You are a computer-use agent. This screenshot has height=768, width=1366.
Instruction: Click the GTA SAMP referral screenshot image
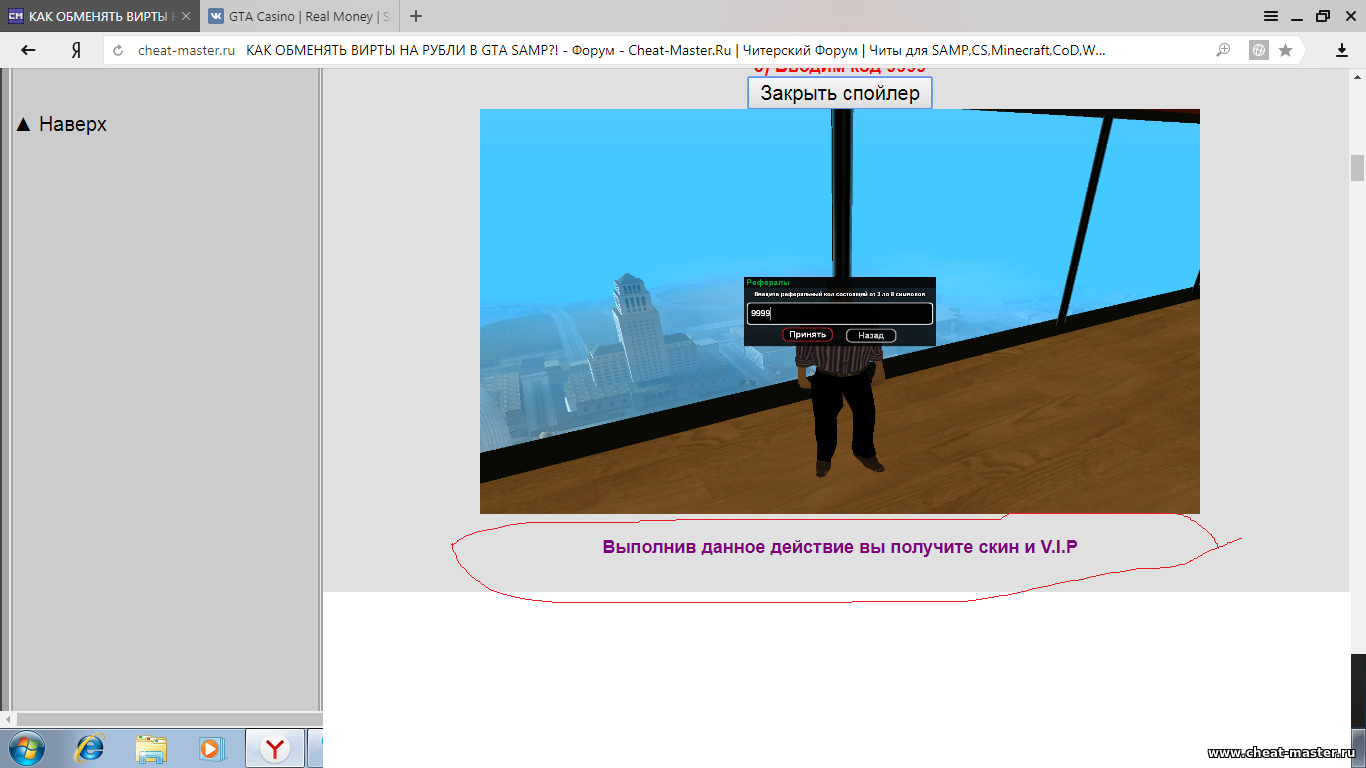(839, 311)
